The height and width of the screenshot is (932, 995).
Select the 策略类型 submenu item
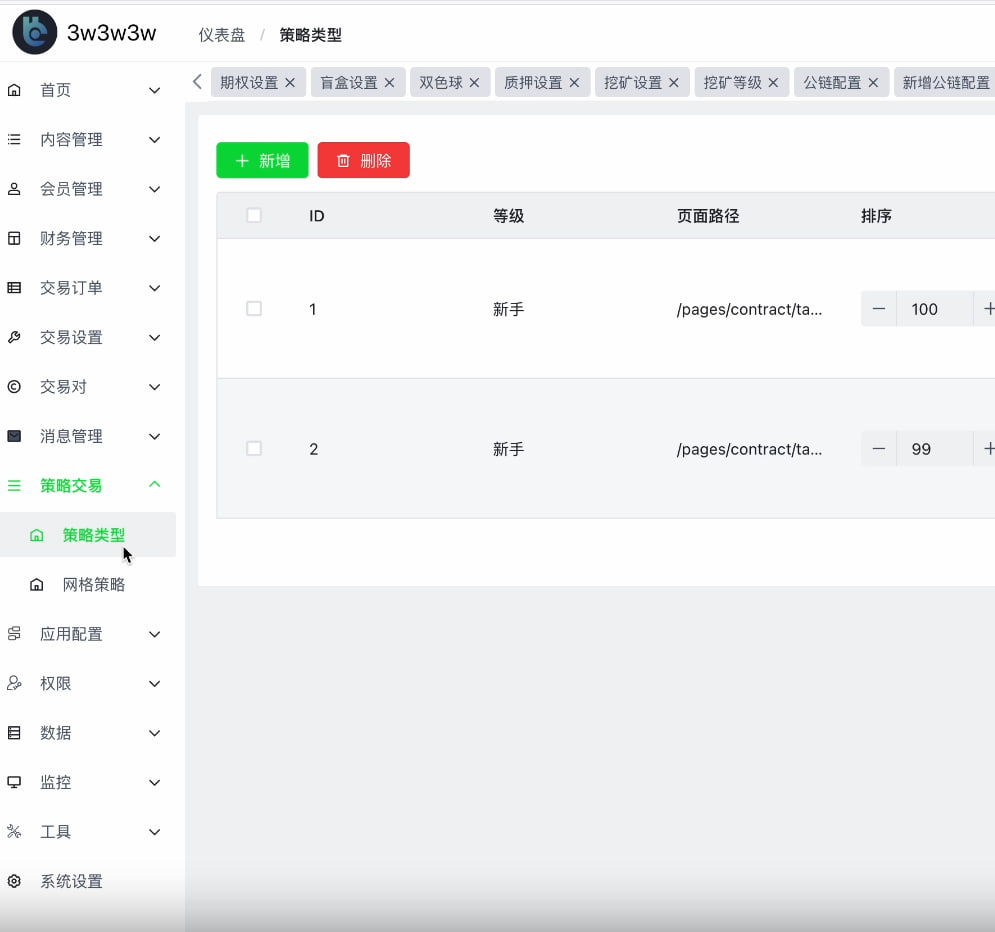(88, 535)
